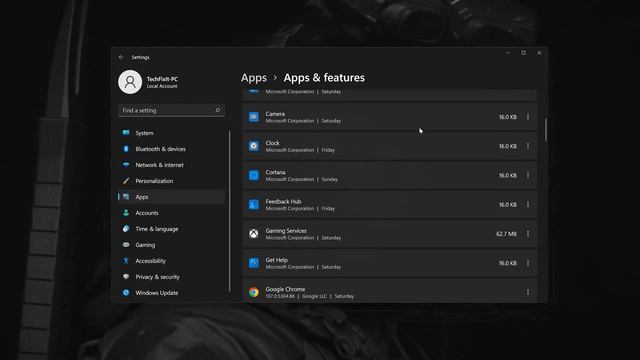The image size is (640, 360).
Task: Click the Apps breadcrumb link
Action: pos(253,78)
